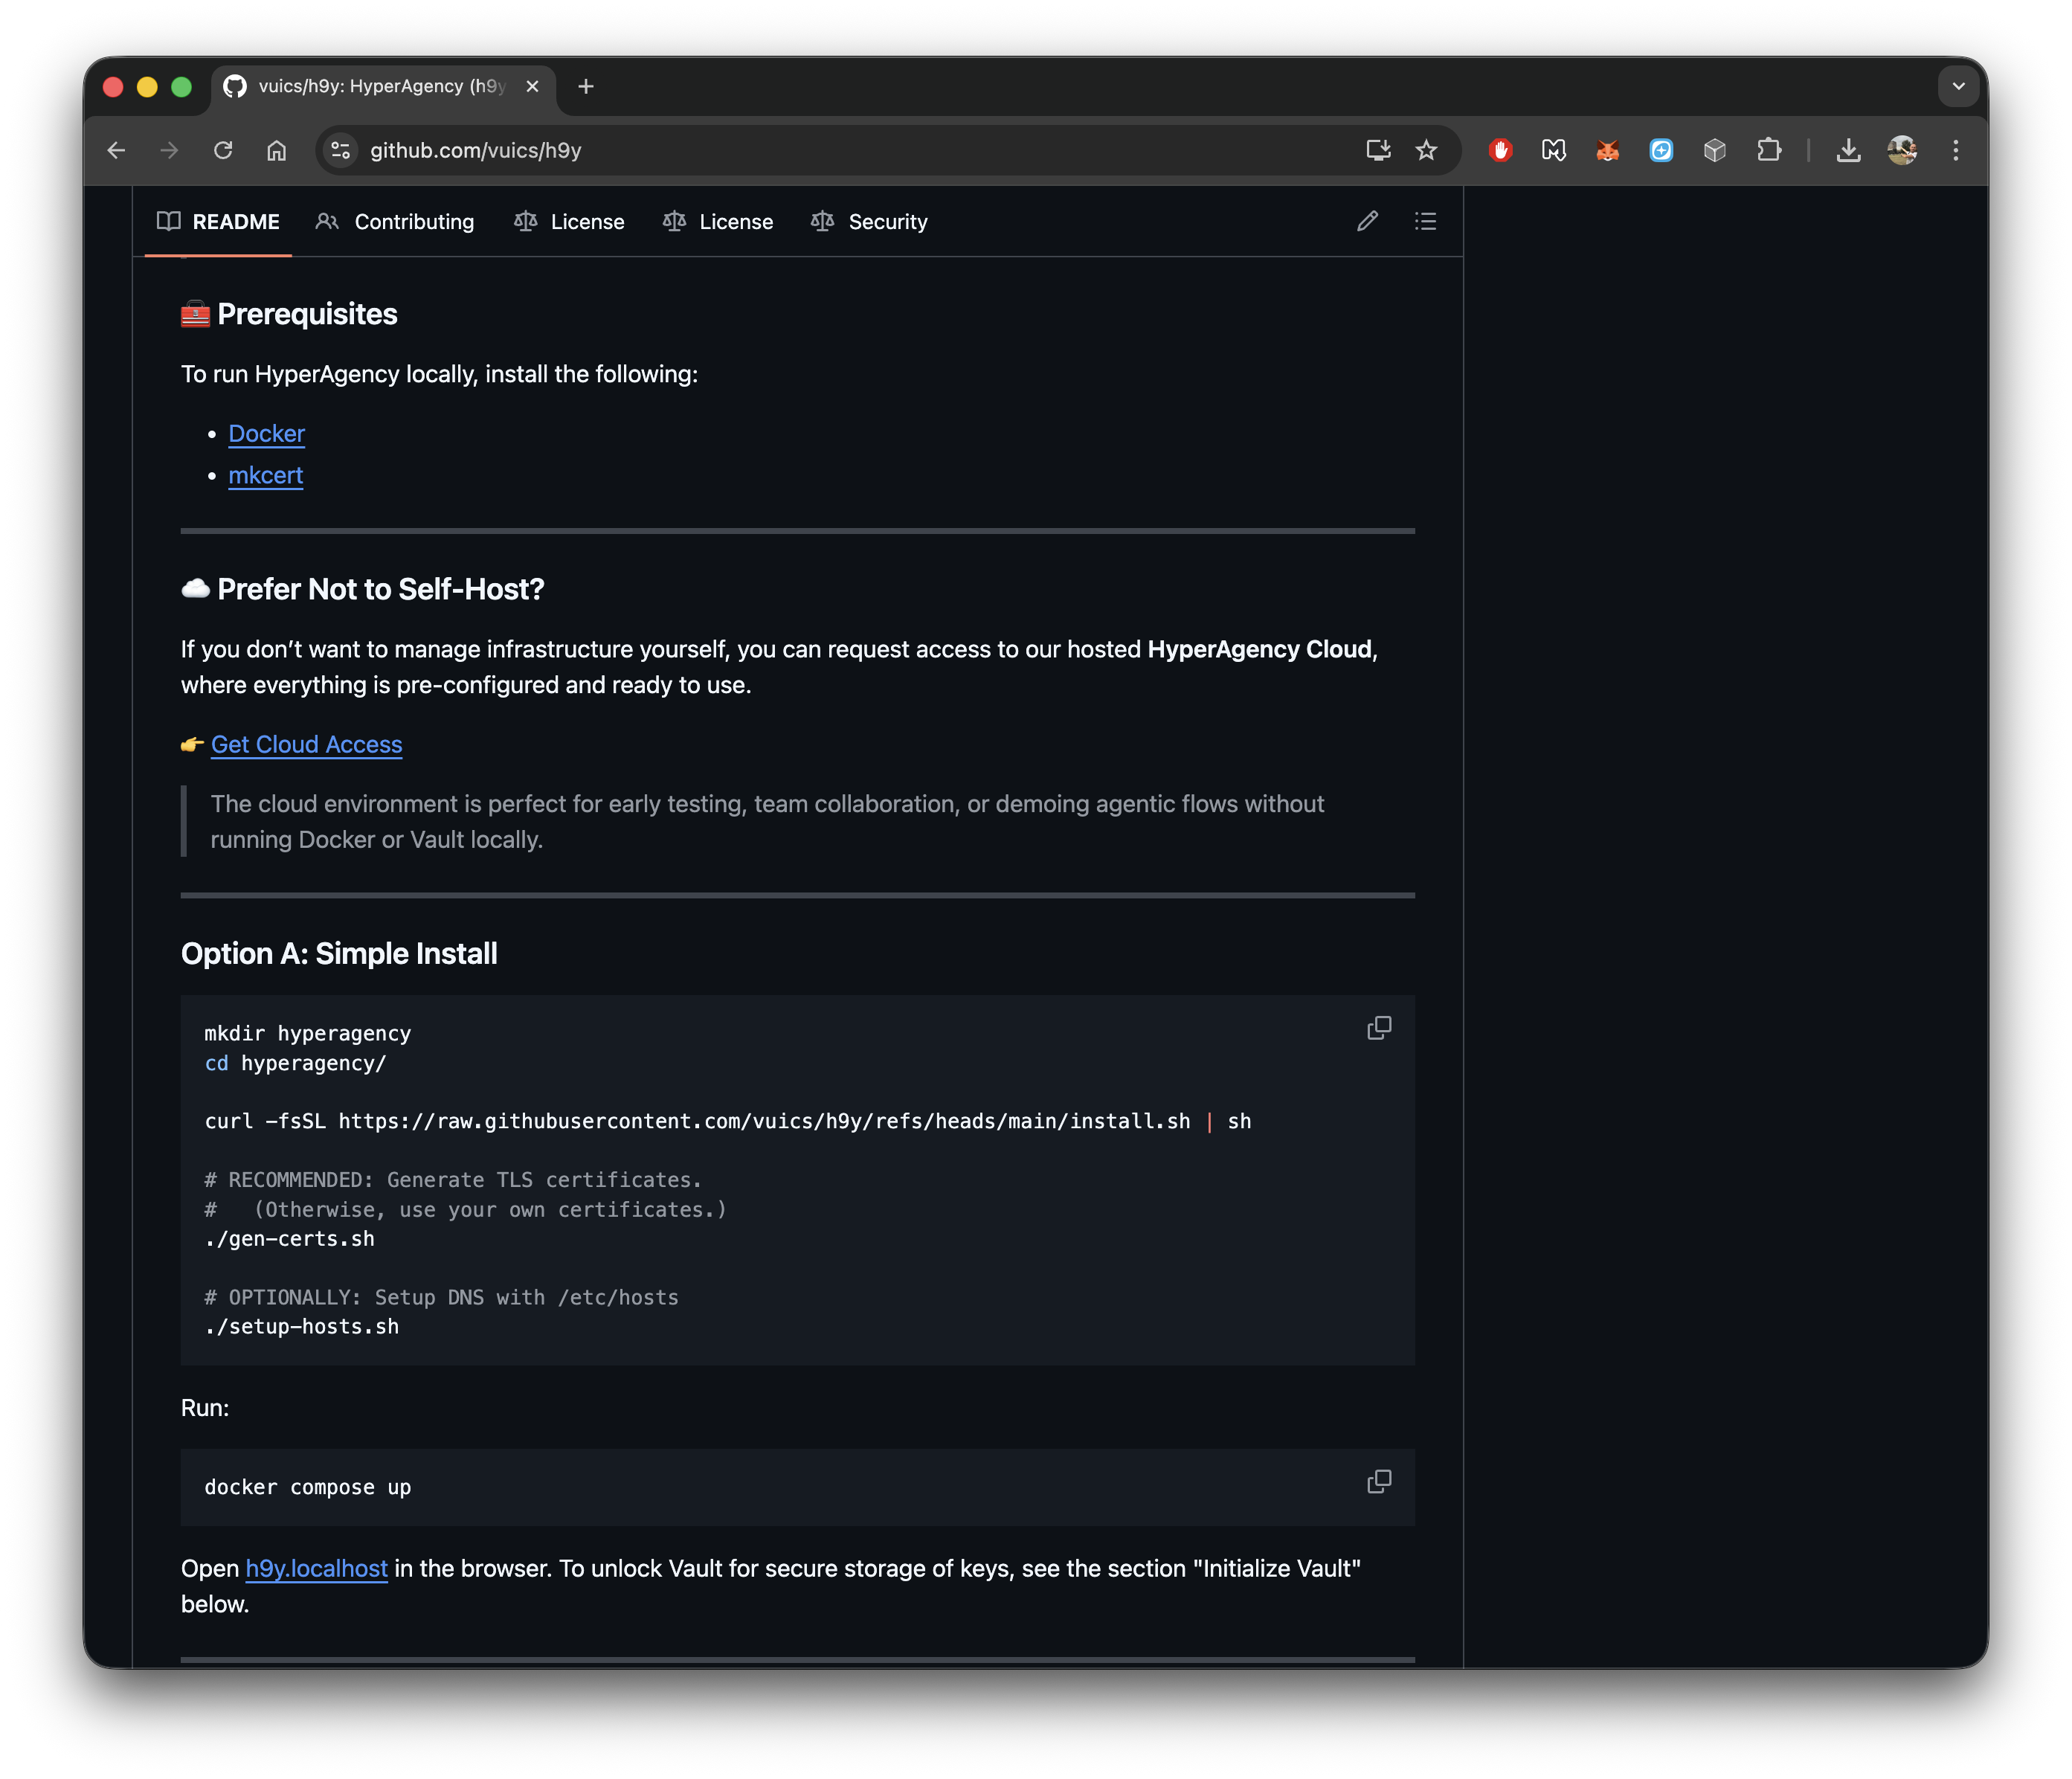Click the install app icon in address bar
The image size is (2072, 1779).
[1378, 150]
